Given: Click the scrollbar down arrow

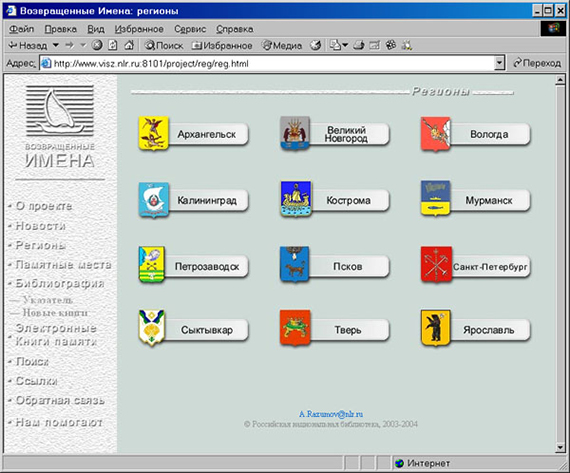Looking at the screenshot, I should [560, 447].
